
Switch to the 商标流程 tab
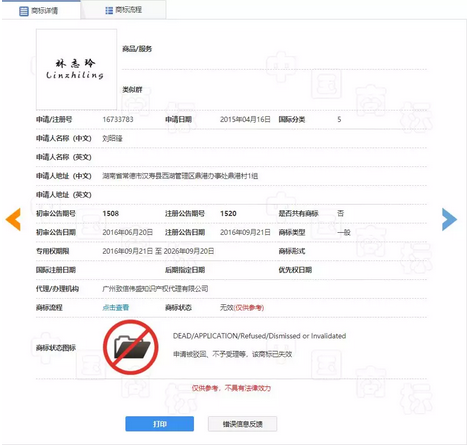point(124,10)
